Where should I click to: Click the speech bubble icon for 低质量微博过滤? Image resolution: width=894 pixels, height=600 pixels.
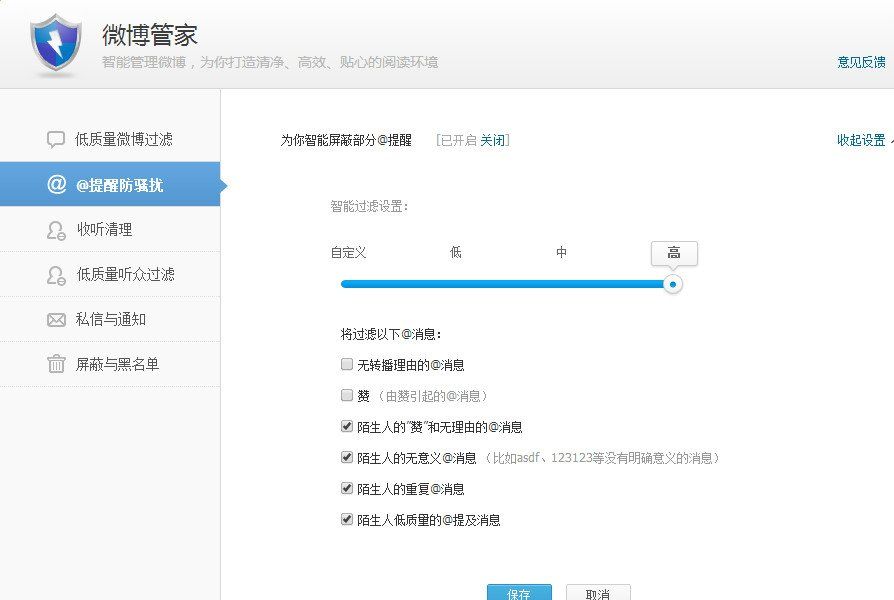pyautogui.click(x=56, y=140)
